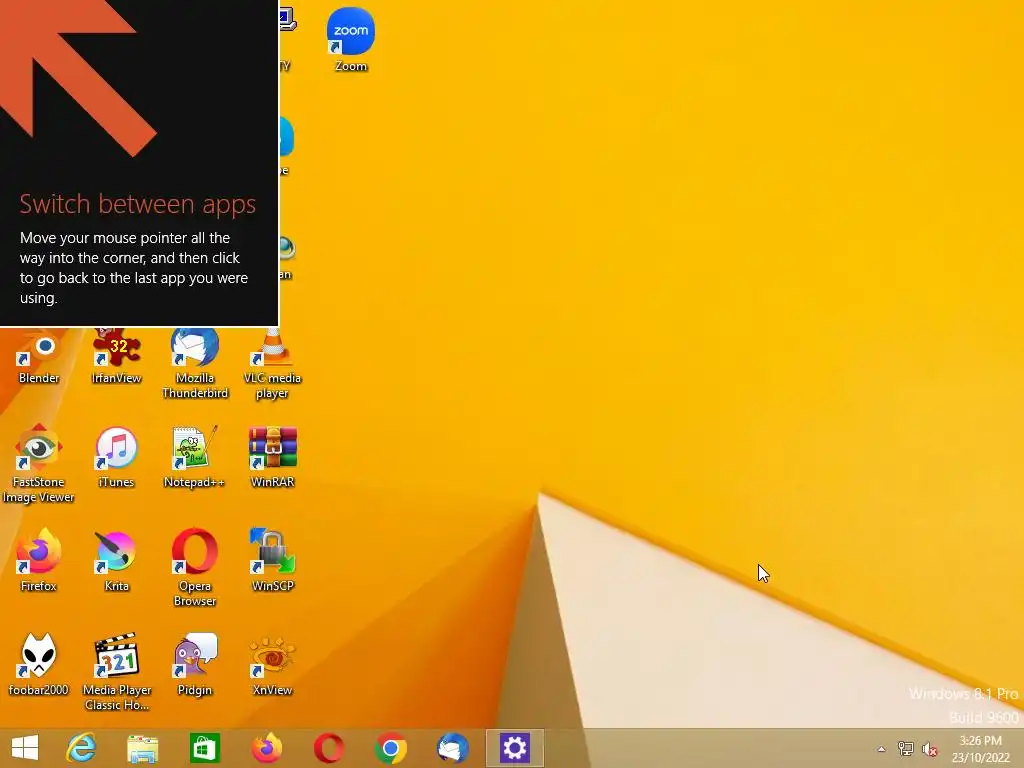Viewport: 1024px width, 768px height.
Task: Open the network status tray icon
Action: point(906,749)
